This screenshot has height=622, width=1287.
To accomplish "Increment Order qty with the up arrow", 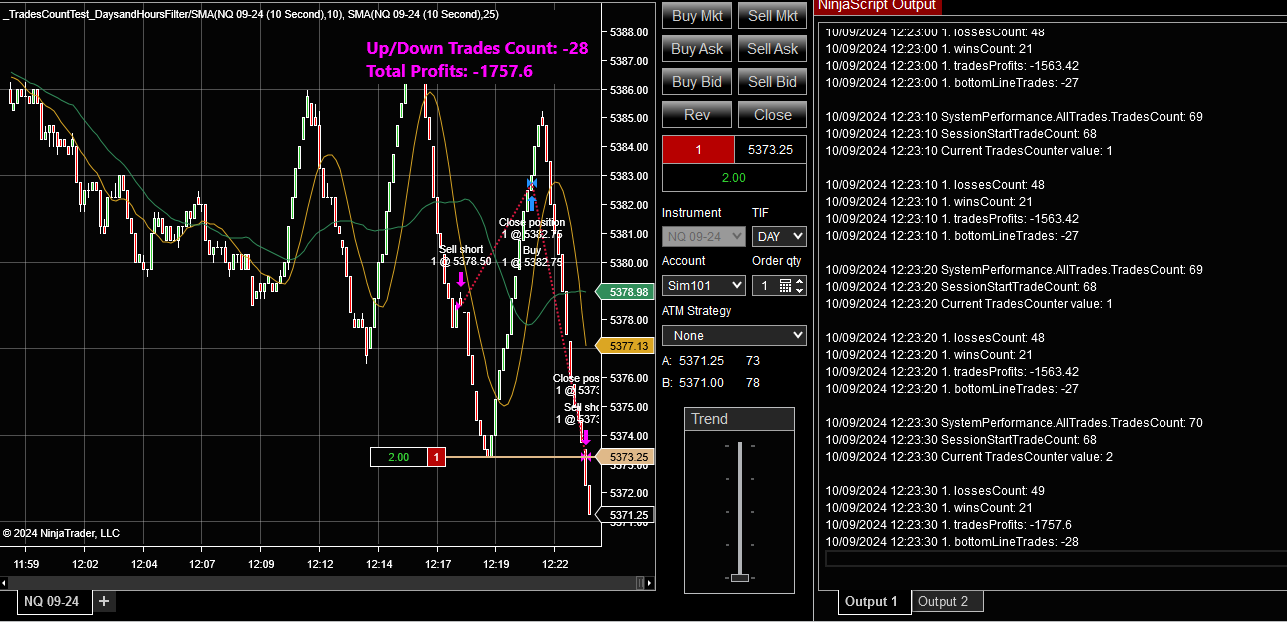I will point(800,281).
